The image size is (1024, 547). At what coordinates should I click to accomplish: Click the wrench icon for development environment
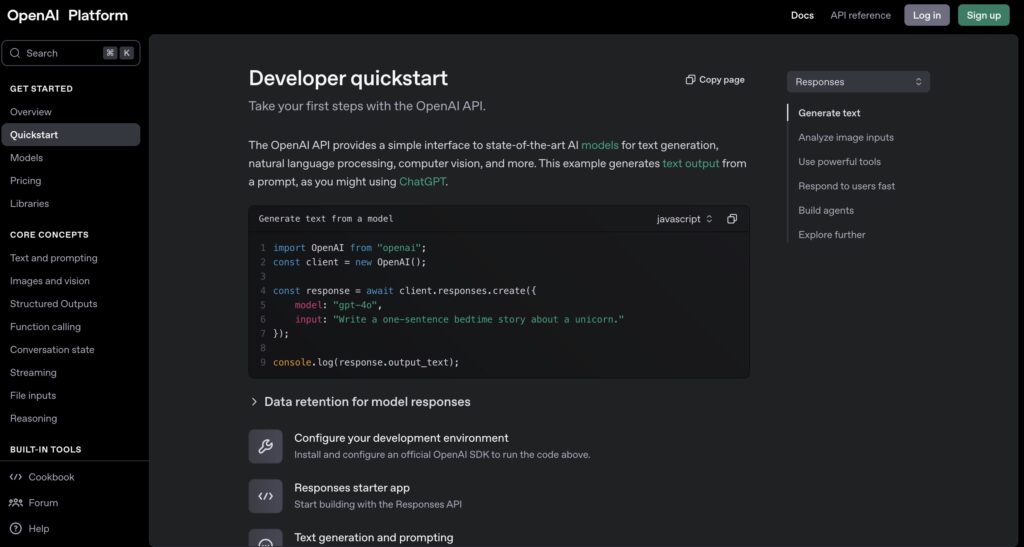point(265,446)
